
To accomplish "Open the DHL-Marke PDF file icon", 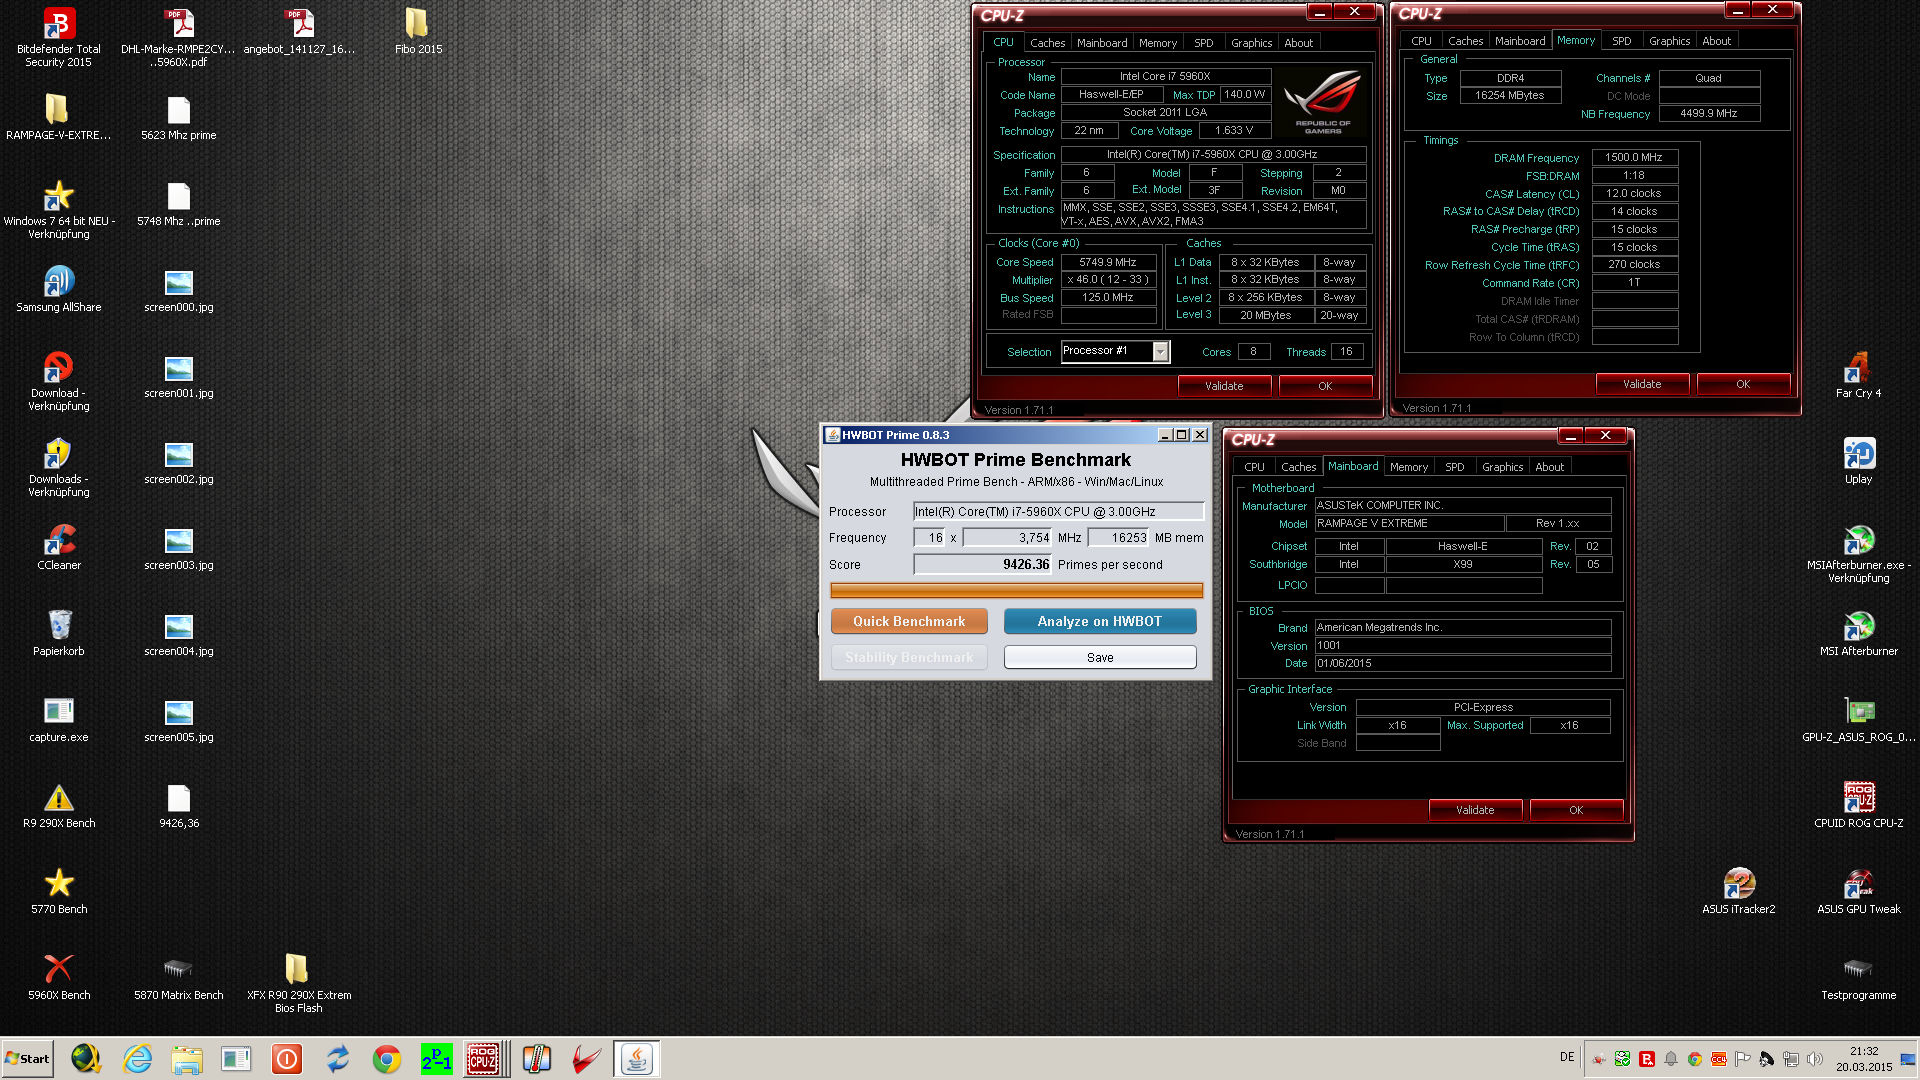I will pyautogui.click(x=178, y=37).
